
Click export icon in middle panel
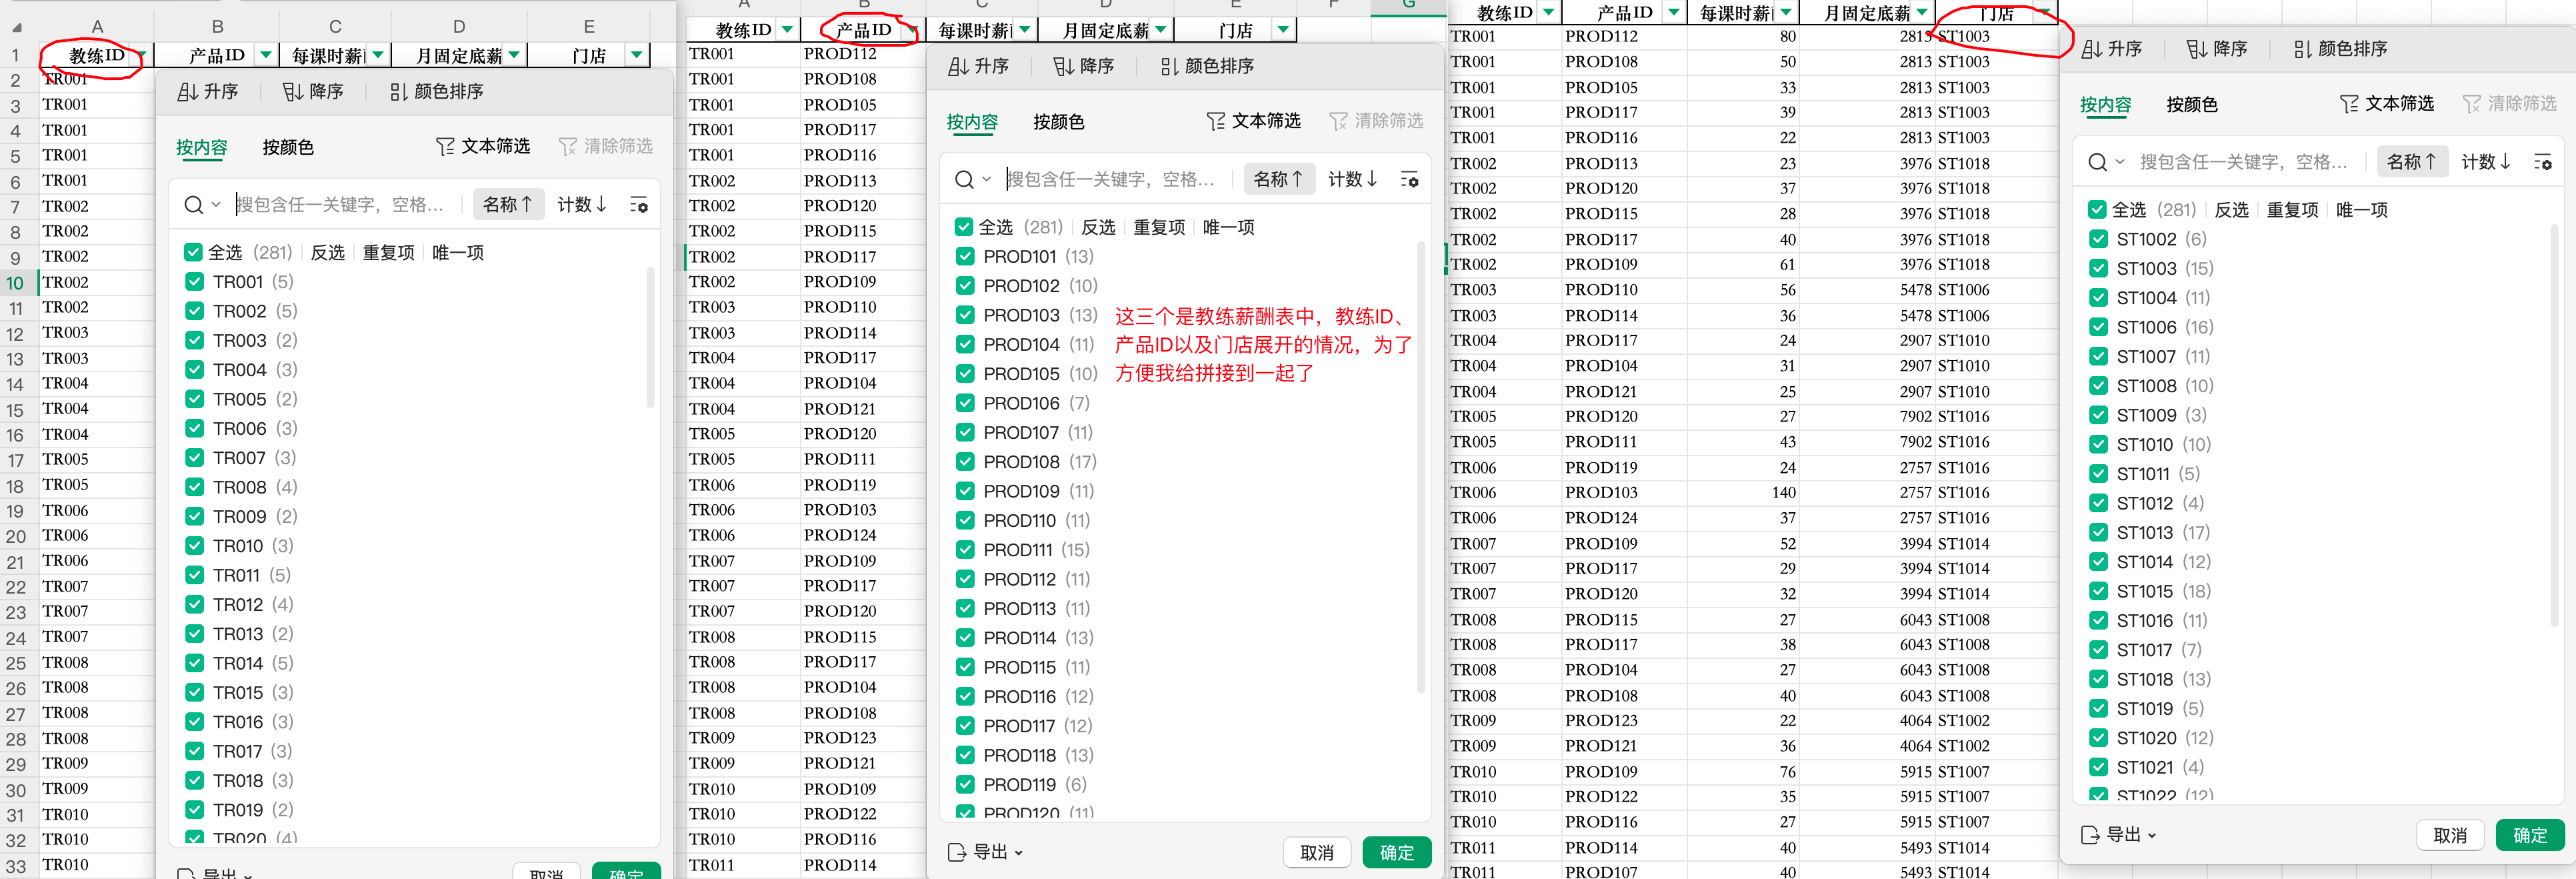[x=957, y=852]
